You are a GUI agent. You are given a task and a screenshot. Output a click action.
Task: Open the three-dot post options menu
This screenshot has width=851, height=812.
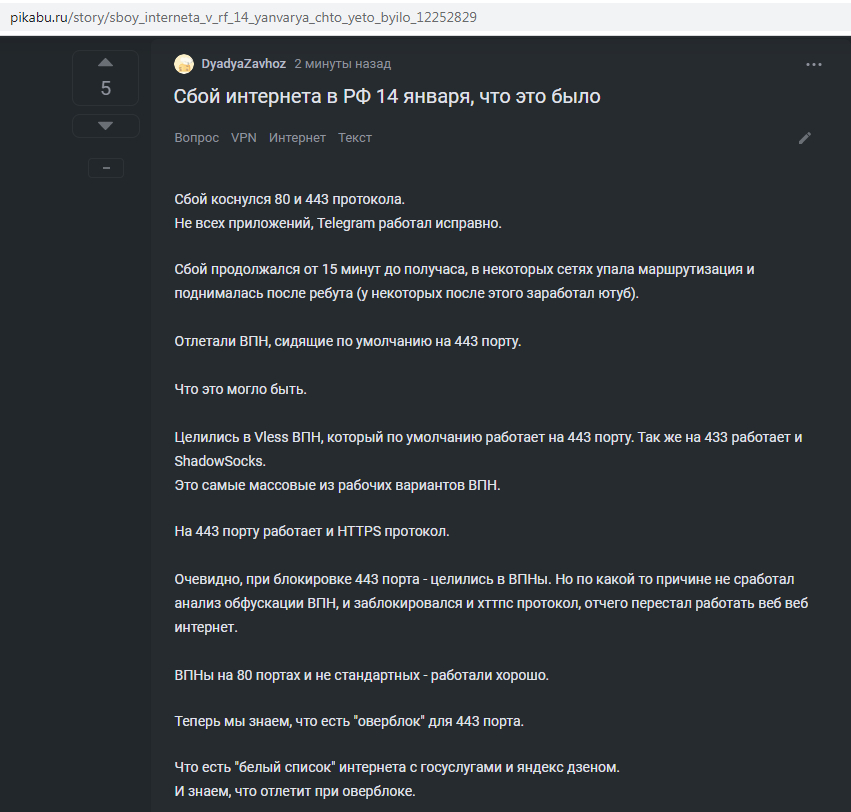coord(813,64)
